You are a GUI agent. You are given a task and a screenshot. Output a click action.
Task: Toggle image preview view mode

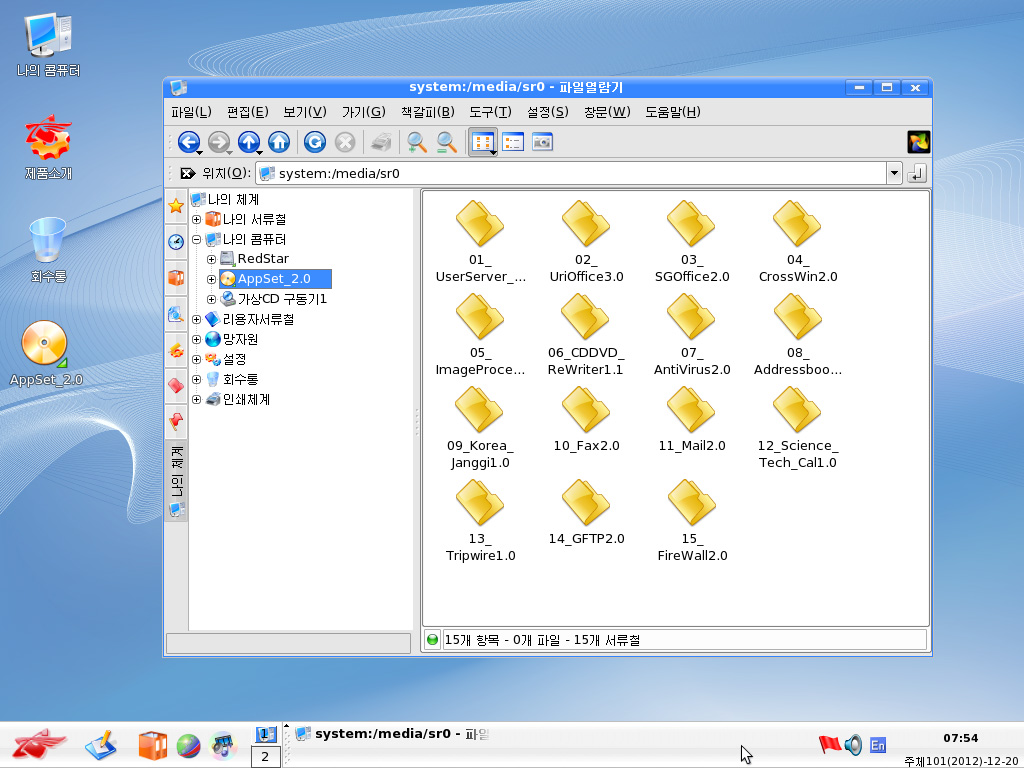(541, 142)
